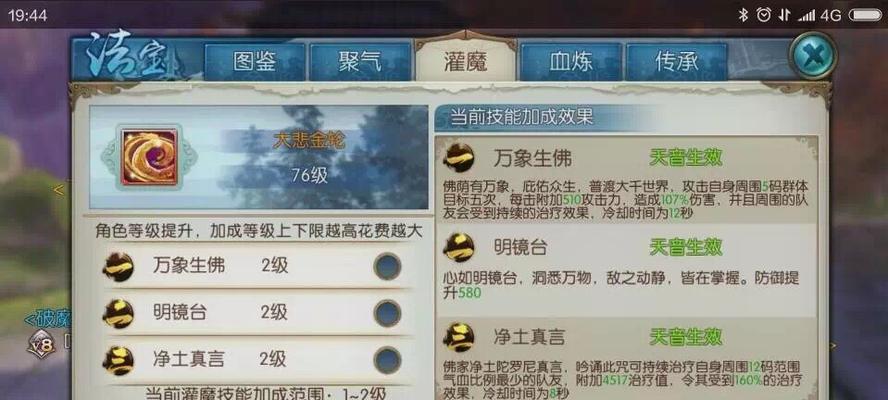Select the radio circle beside 明镜台 2级

point(387,313)
